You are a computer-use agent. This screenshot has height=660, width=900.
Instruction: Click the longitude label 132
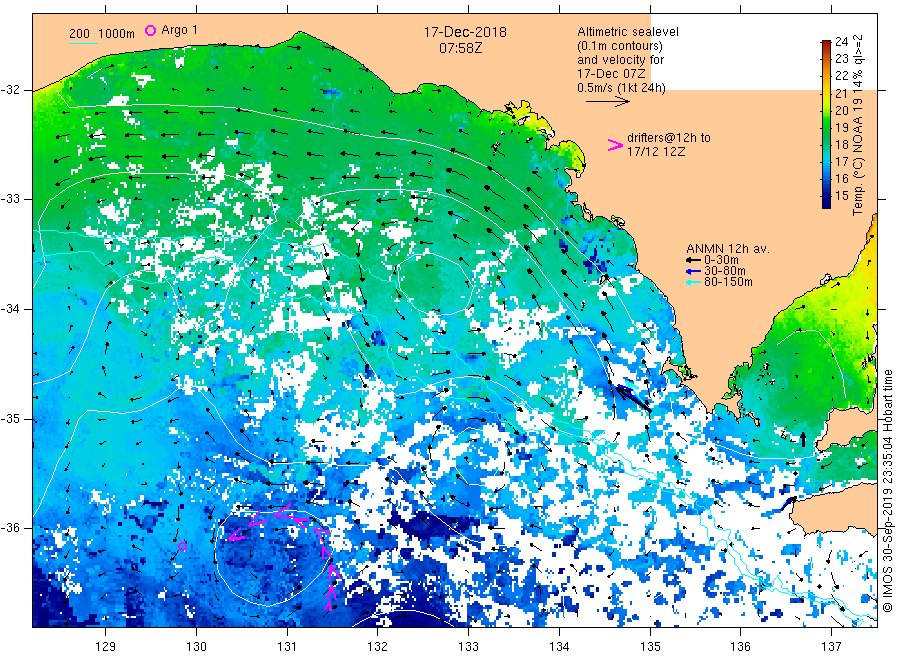click(x=378, y=647)
